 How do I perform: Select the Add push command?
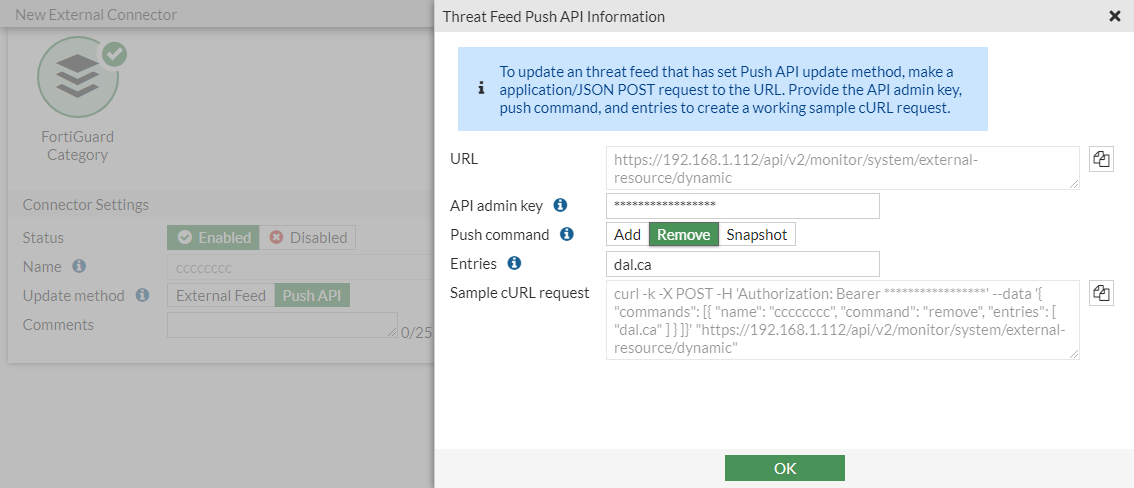pos(627,234)
